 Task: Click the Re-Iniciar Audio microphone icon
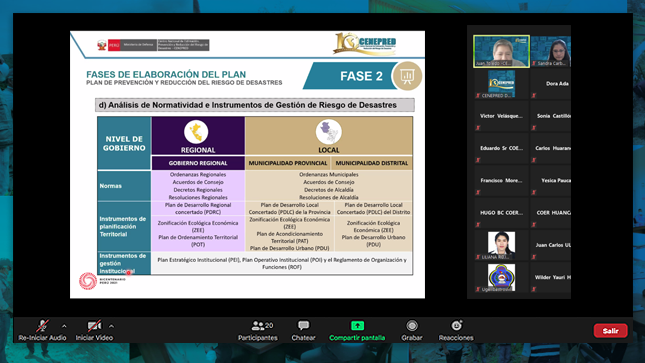click(x=42, y=326)
